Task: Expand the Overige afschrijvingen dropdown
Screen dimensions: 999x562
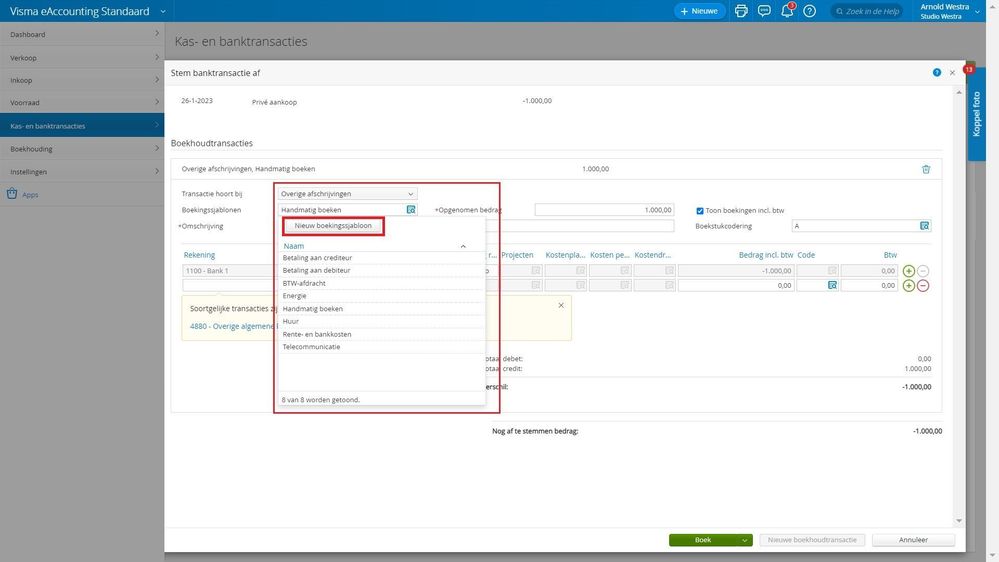Action: (x=347, y=194)
